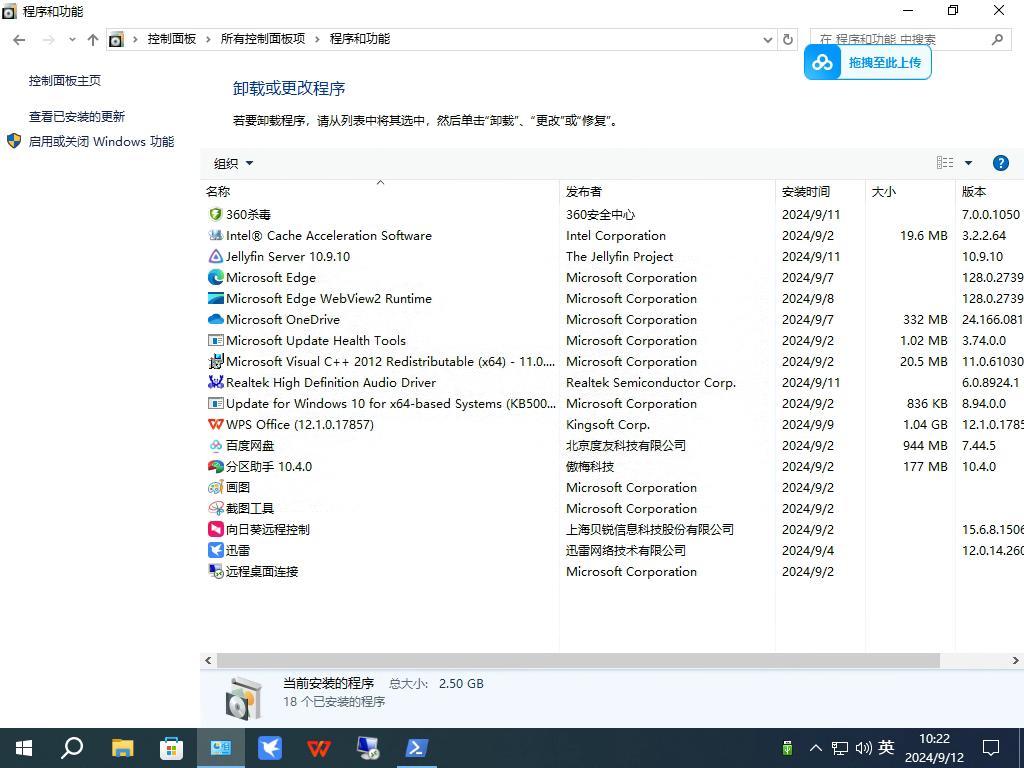Open 启用或关闭 Windows 功能 link

pos(101,142)
